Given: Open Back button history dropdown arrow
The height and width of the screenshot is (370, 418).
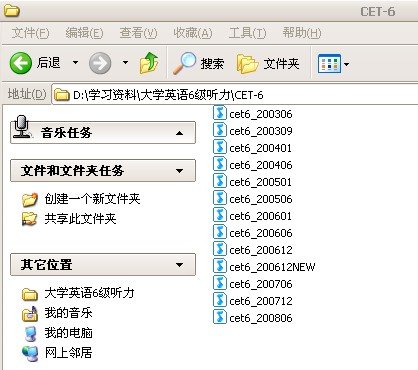Looking at the screenshot, I should 76,62.
